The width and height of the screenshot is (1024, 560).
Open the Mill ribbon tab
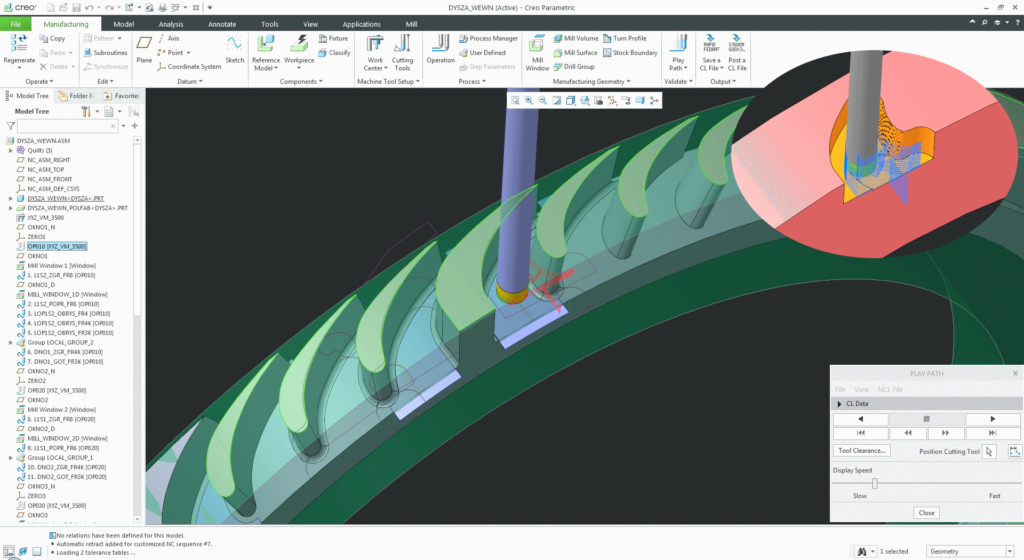click(411, 23)
